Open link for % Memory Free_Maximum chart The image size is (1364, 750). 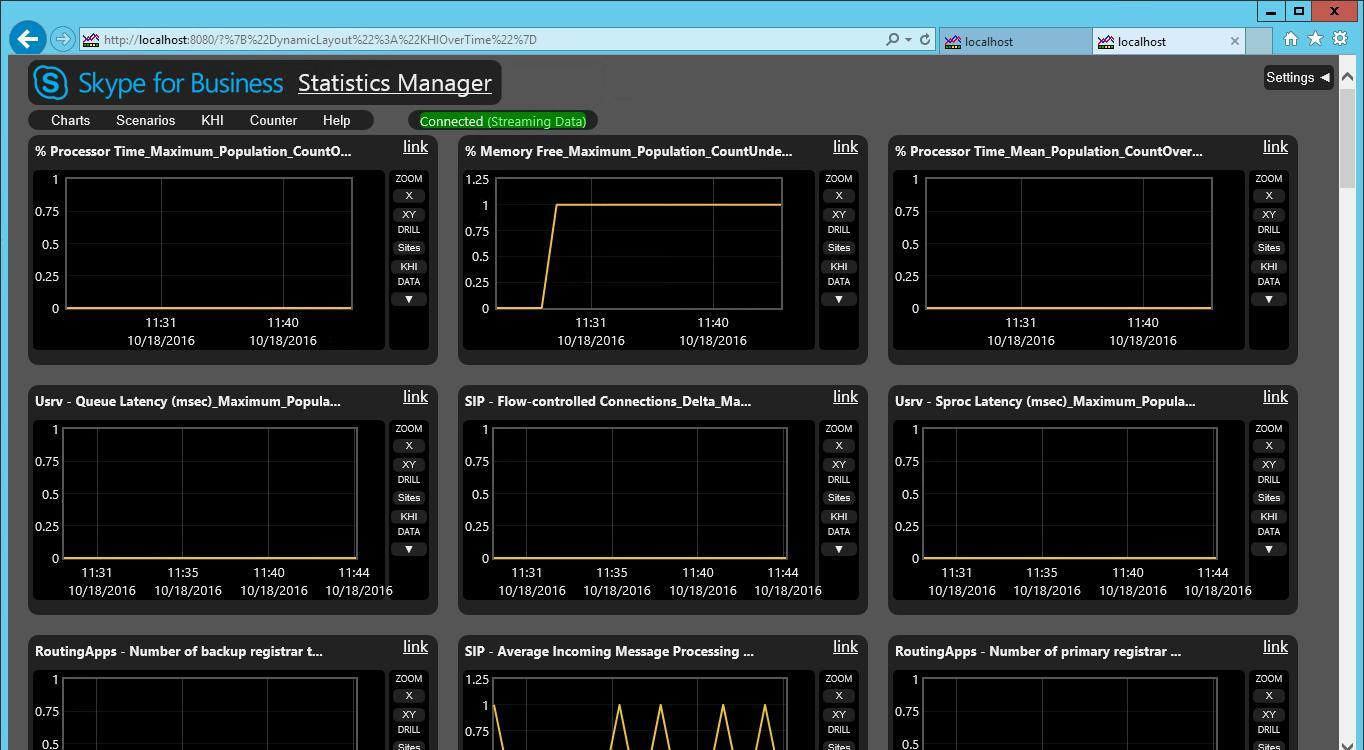point(845,147)
